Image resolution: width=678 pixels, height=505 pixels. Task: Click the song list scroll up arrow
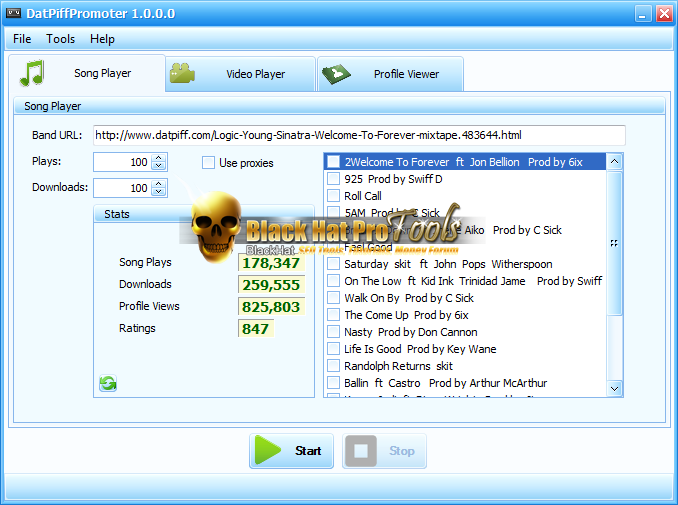coord(614,162)
